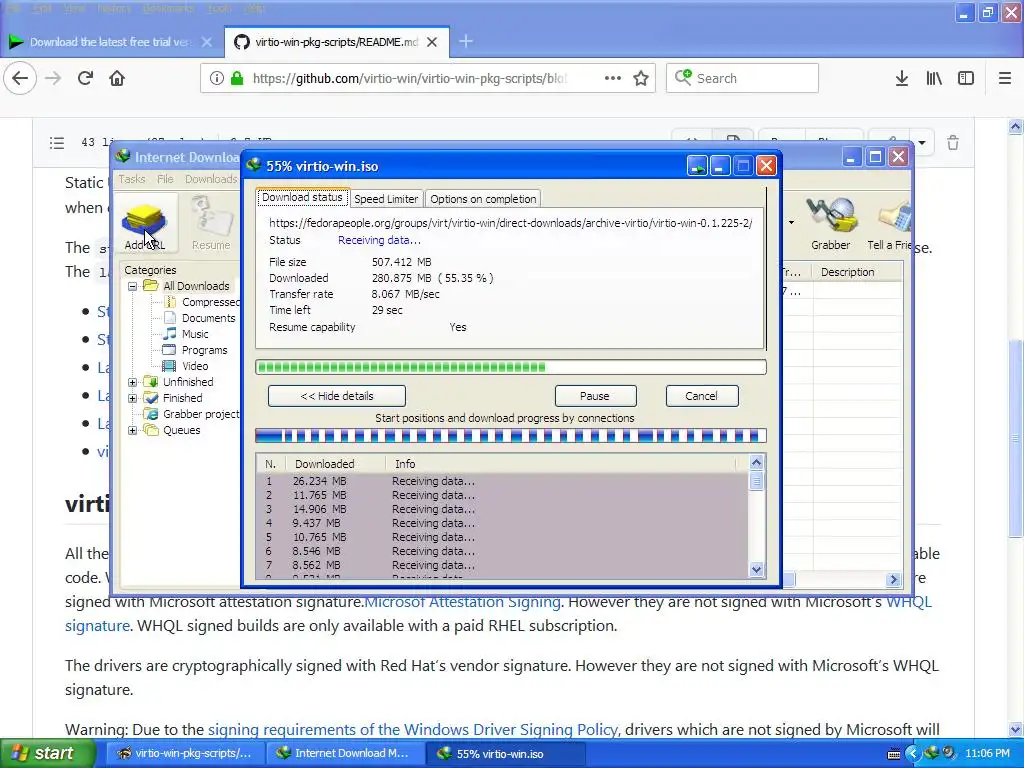This screenshot has width=1024, height=768.
Task: Expand the Finished category node
Action: (x=133, y=398)
